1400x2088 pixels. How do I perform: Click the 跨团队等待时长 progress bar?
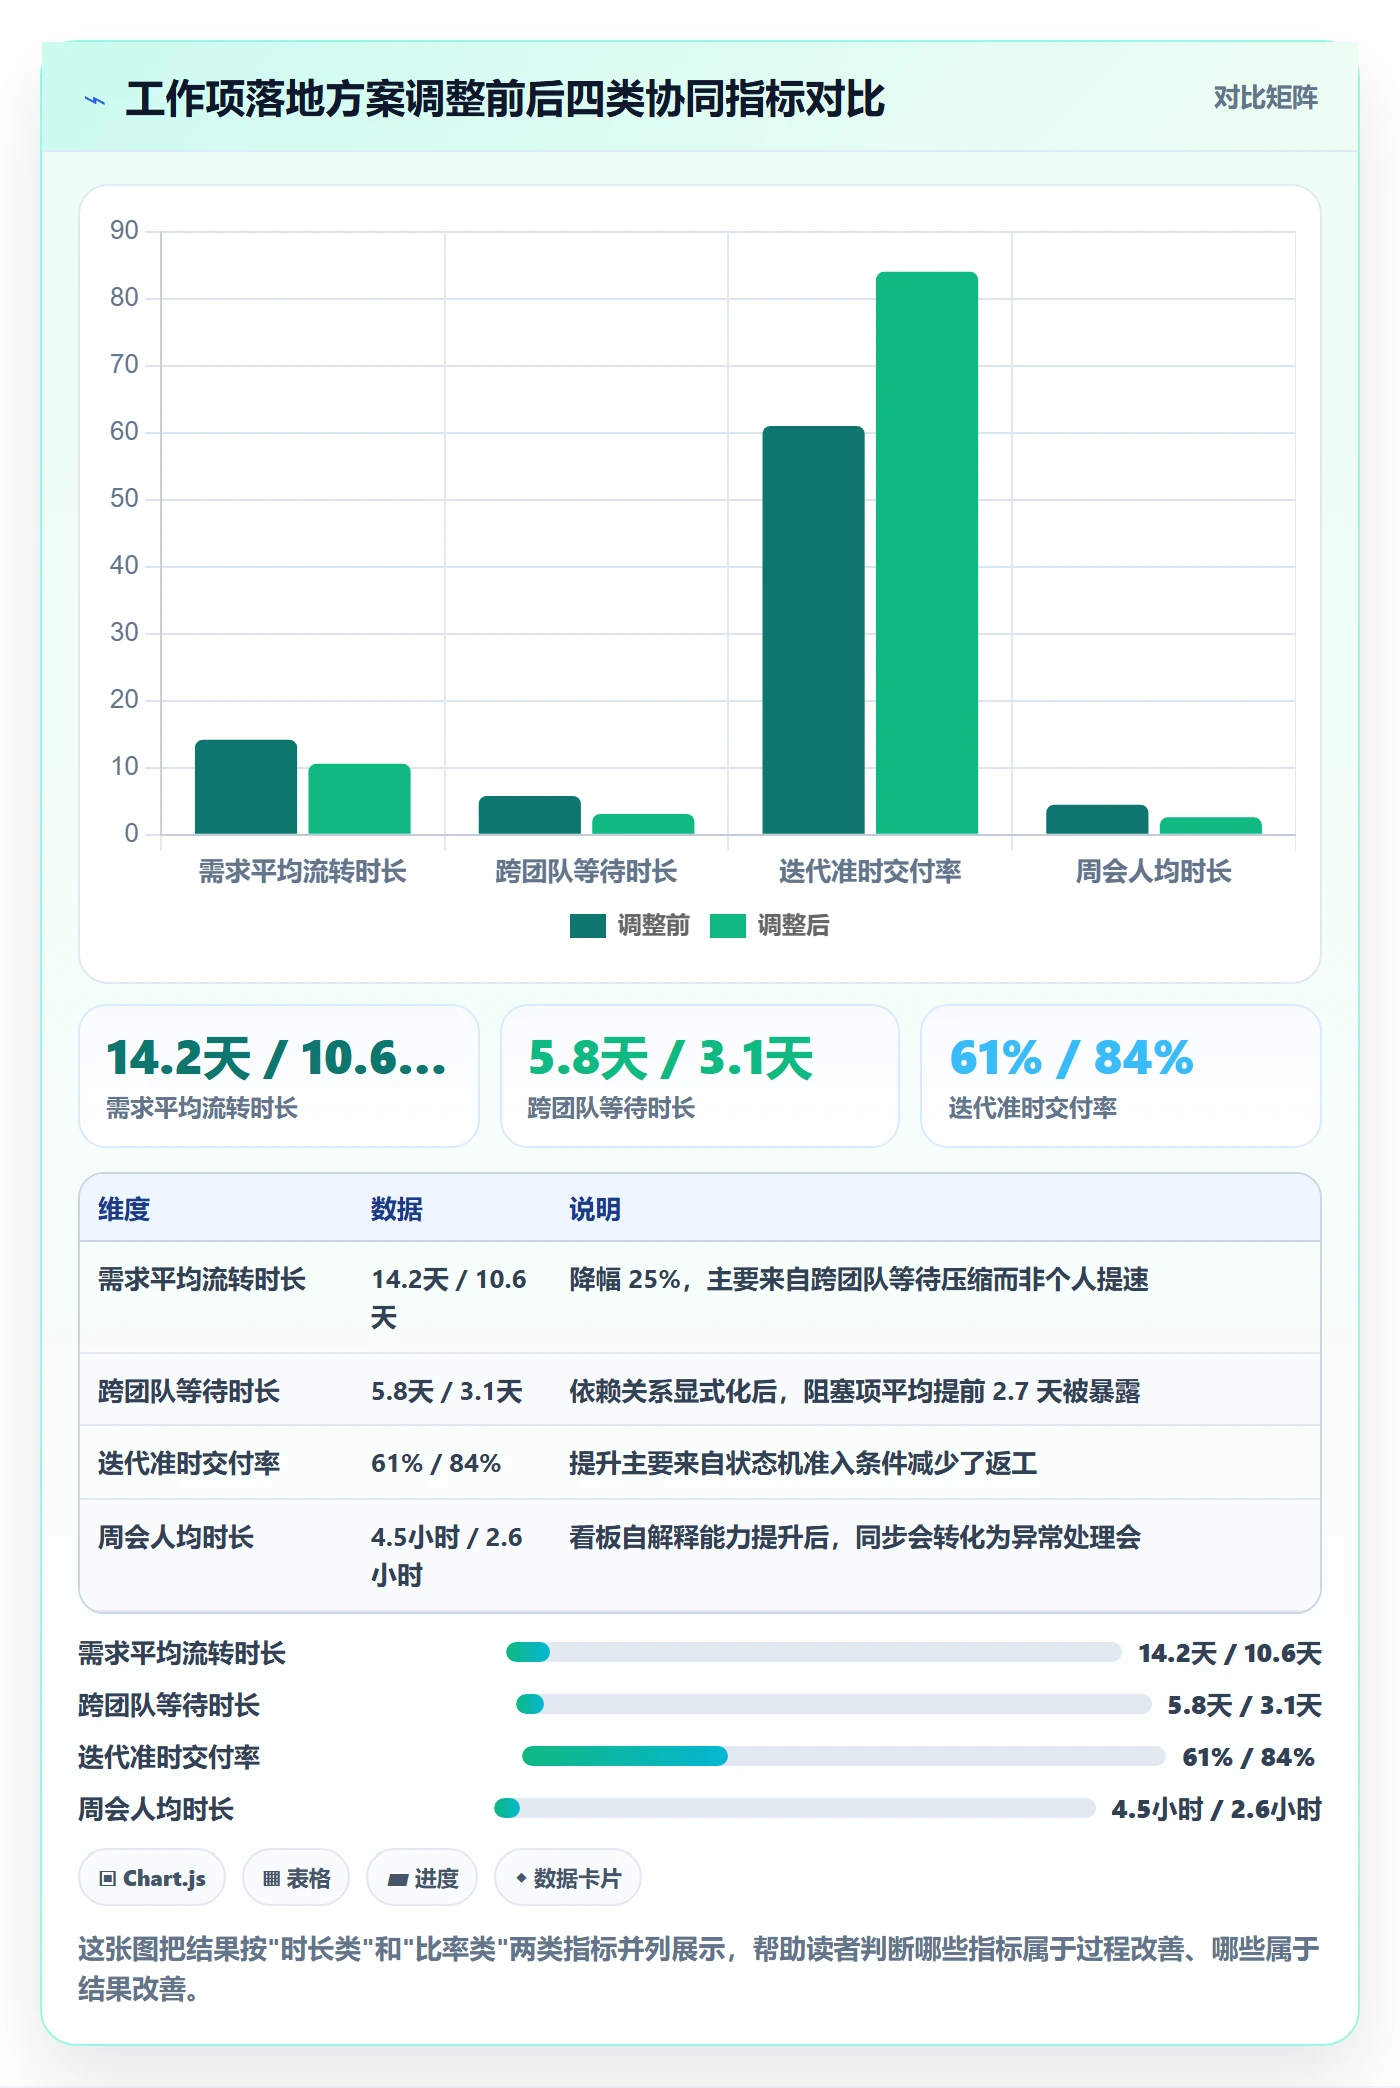(x=833, y=1704)
